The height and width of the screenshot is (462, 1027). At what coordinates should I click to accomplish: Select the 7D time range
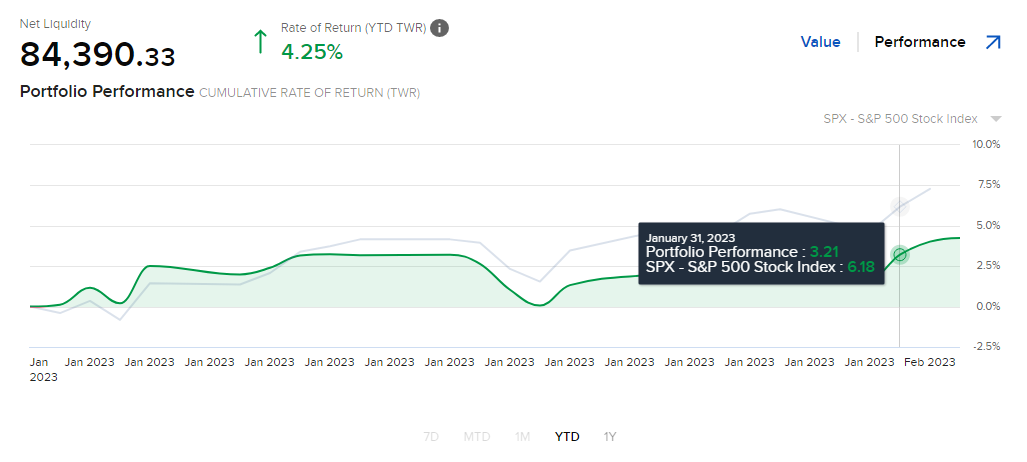point(431,436)
